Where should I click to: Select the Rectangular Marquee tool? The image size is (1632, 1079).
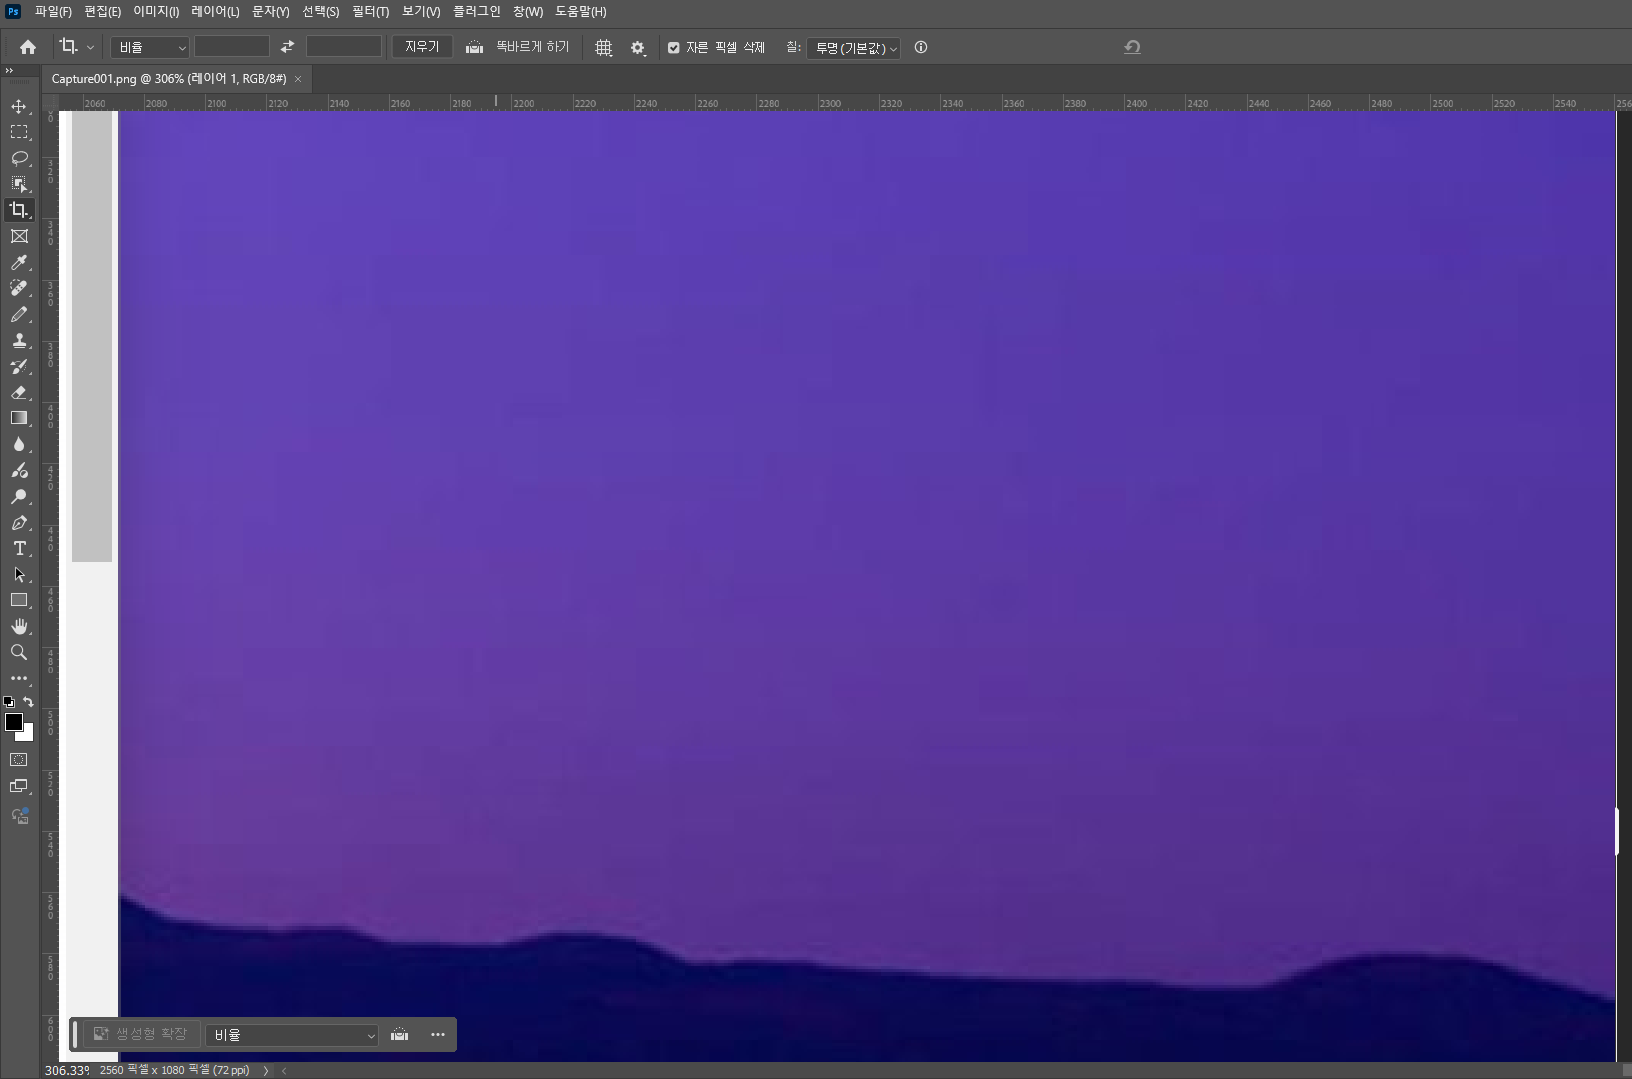[x=19, y=132]
